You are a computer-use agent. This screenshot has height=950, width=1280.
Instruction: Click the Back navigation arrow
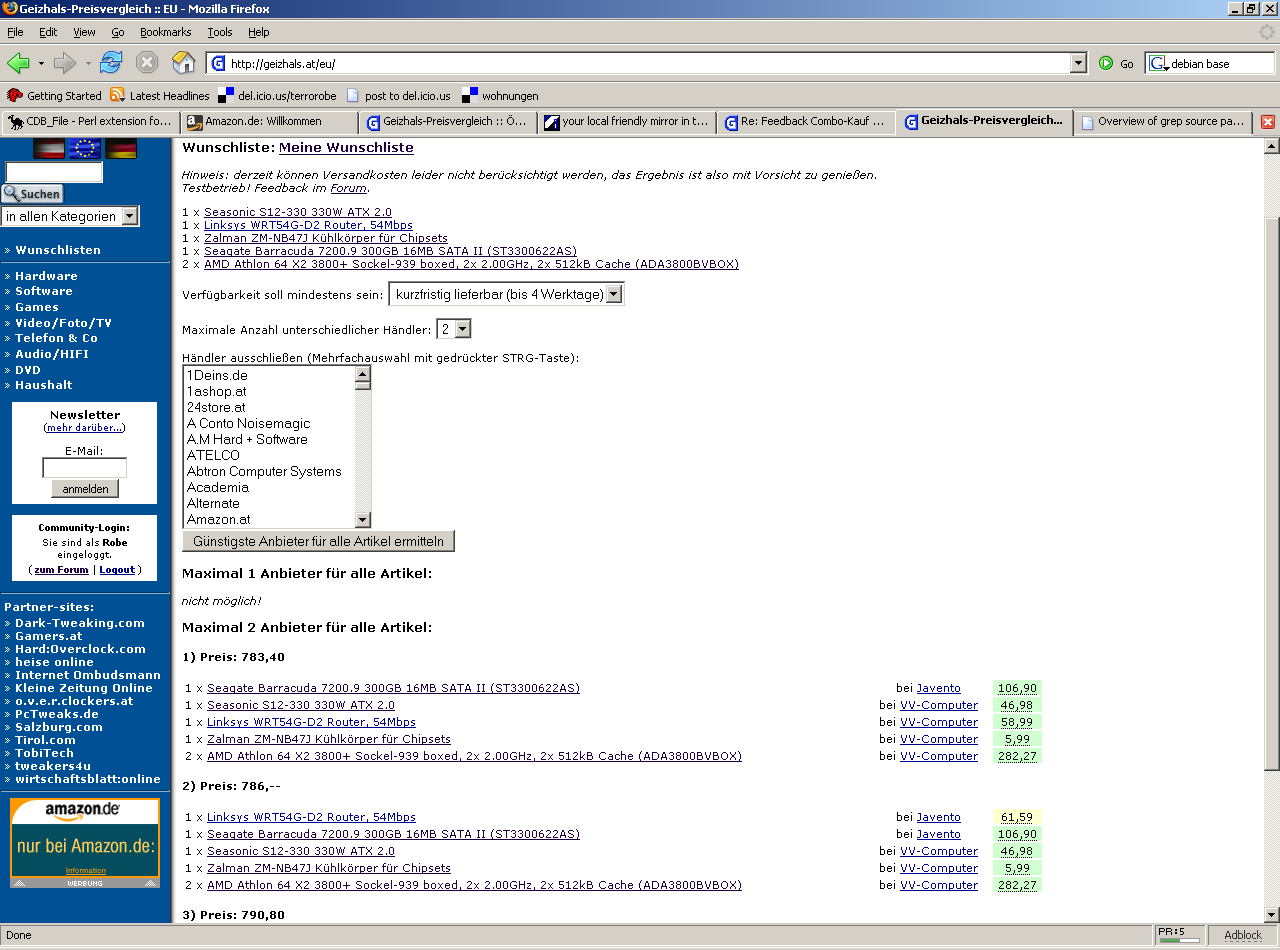click(x=18, y=63)
